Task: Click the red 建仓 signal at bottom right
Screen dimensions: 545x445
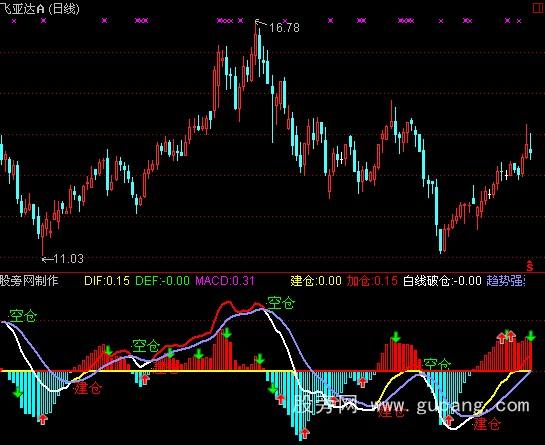Action: [487, 424]
